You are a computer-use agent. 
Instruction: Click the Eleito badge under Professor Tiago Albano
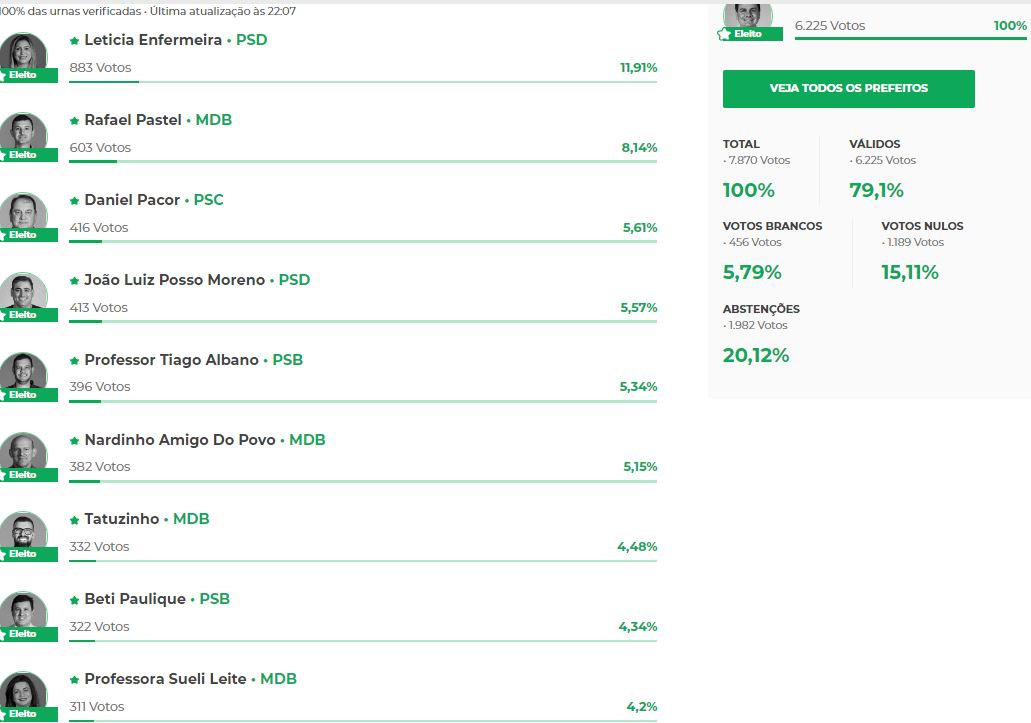[x=23, y=395]
